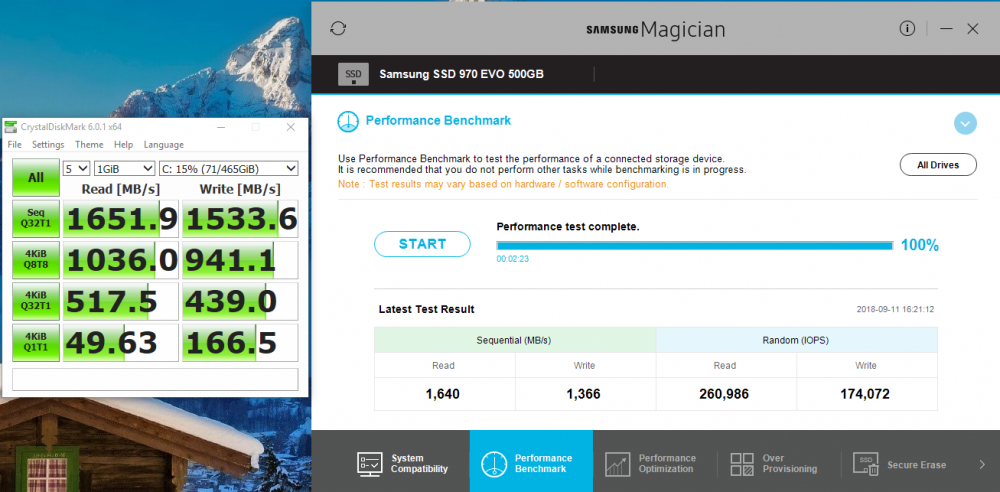Click the 4KiB Q1T1 read value 49.63
This screenshot has height=492, width=1000.
tap(121, 342)
